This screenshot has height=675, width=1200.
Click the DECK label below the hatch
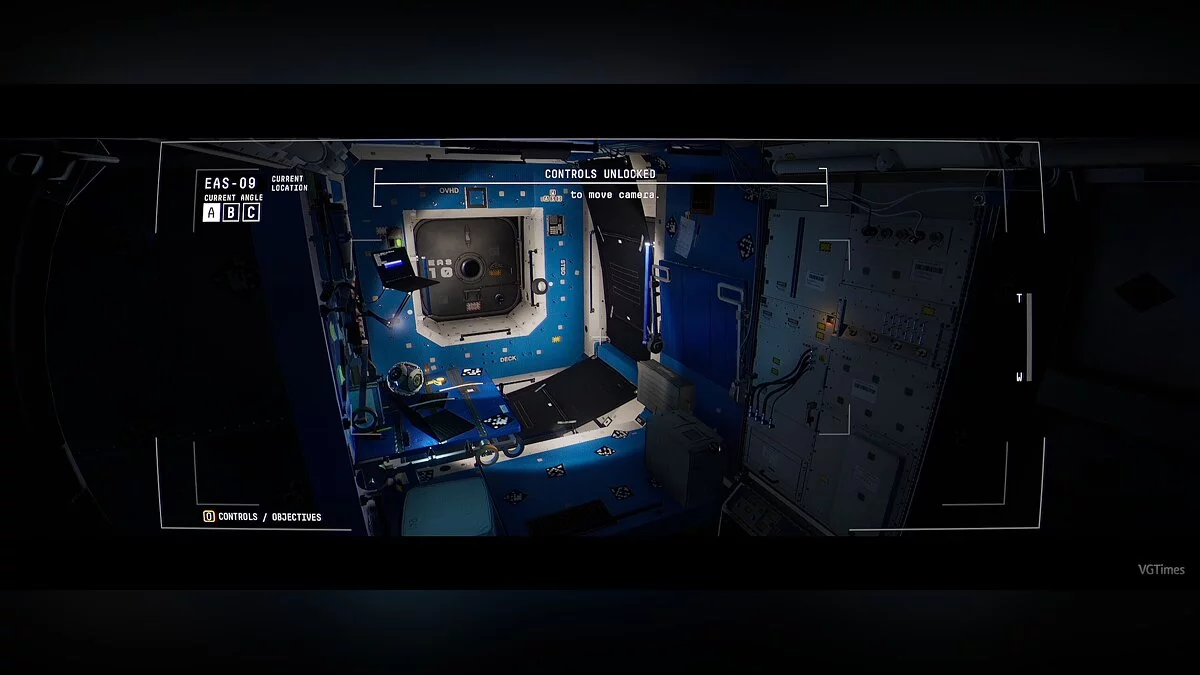(x=510, y=358)
